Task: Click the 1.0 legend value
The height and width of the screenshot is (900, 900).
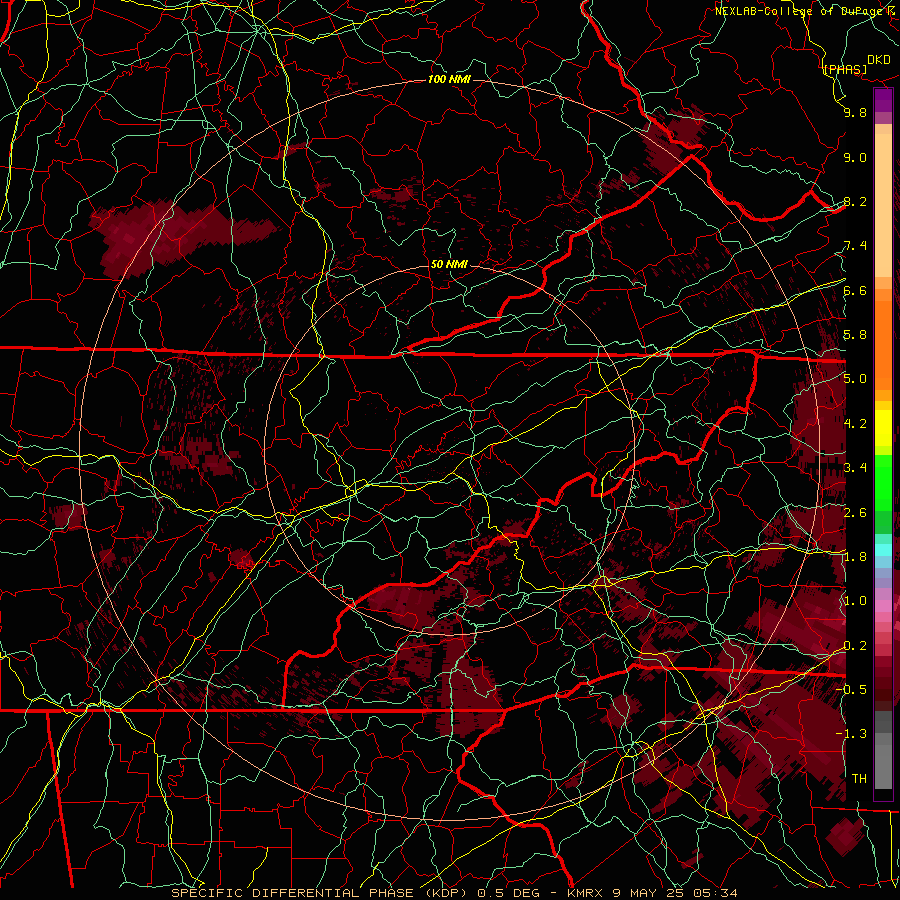Action: coord(855,601)
